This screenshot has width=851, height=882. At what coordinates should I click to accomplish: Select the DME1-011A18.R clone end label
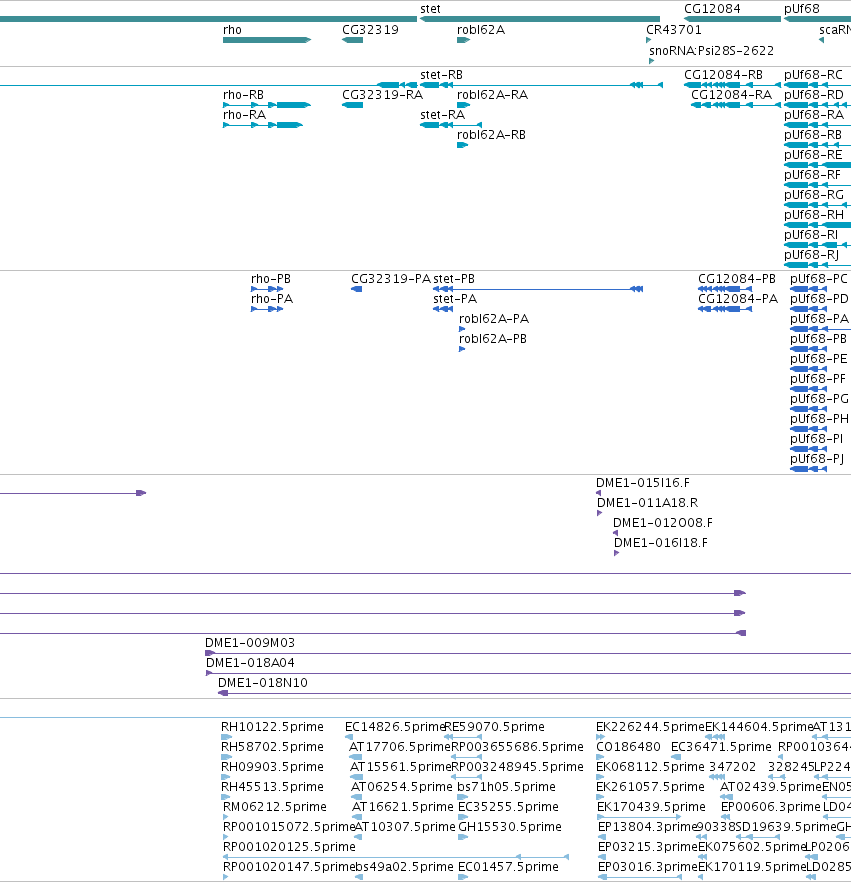pos(647,503)
